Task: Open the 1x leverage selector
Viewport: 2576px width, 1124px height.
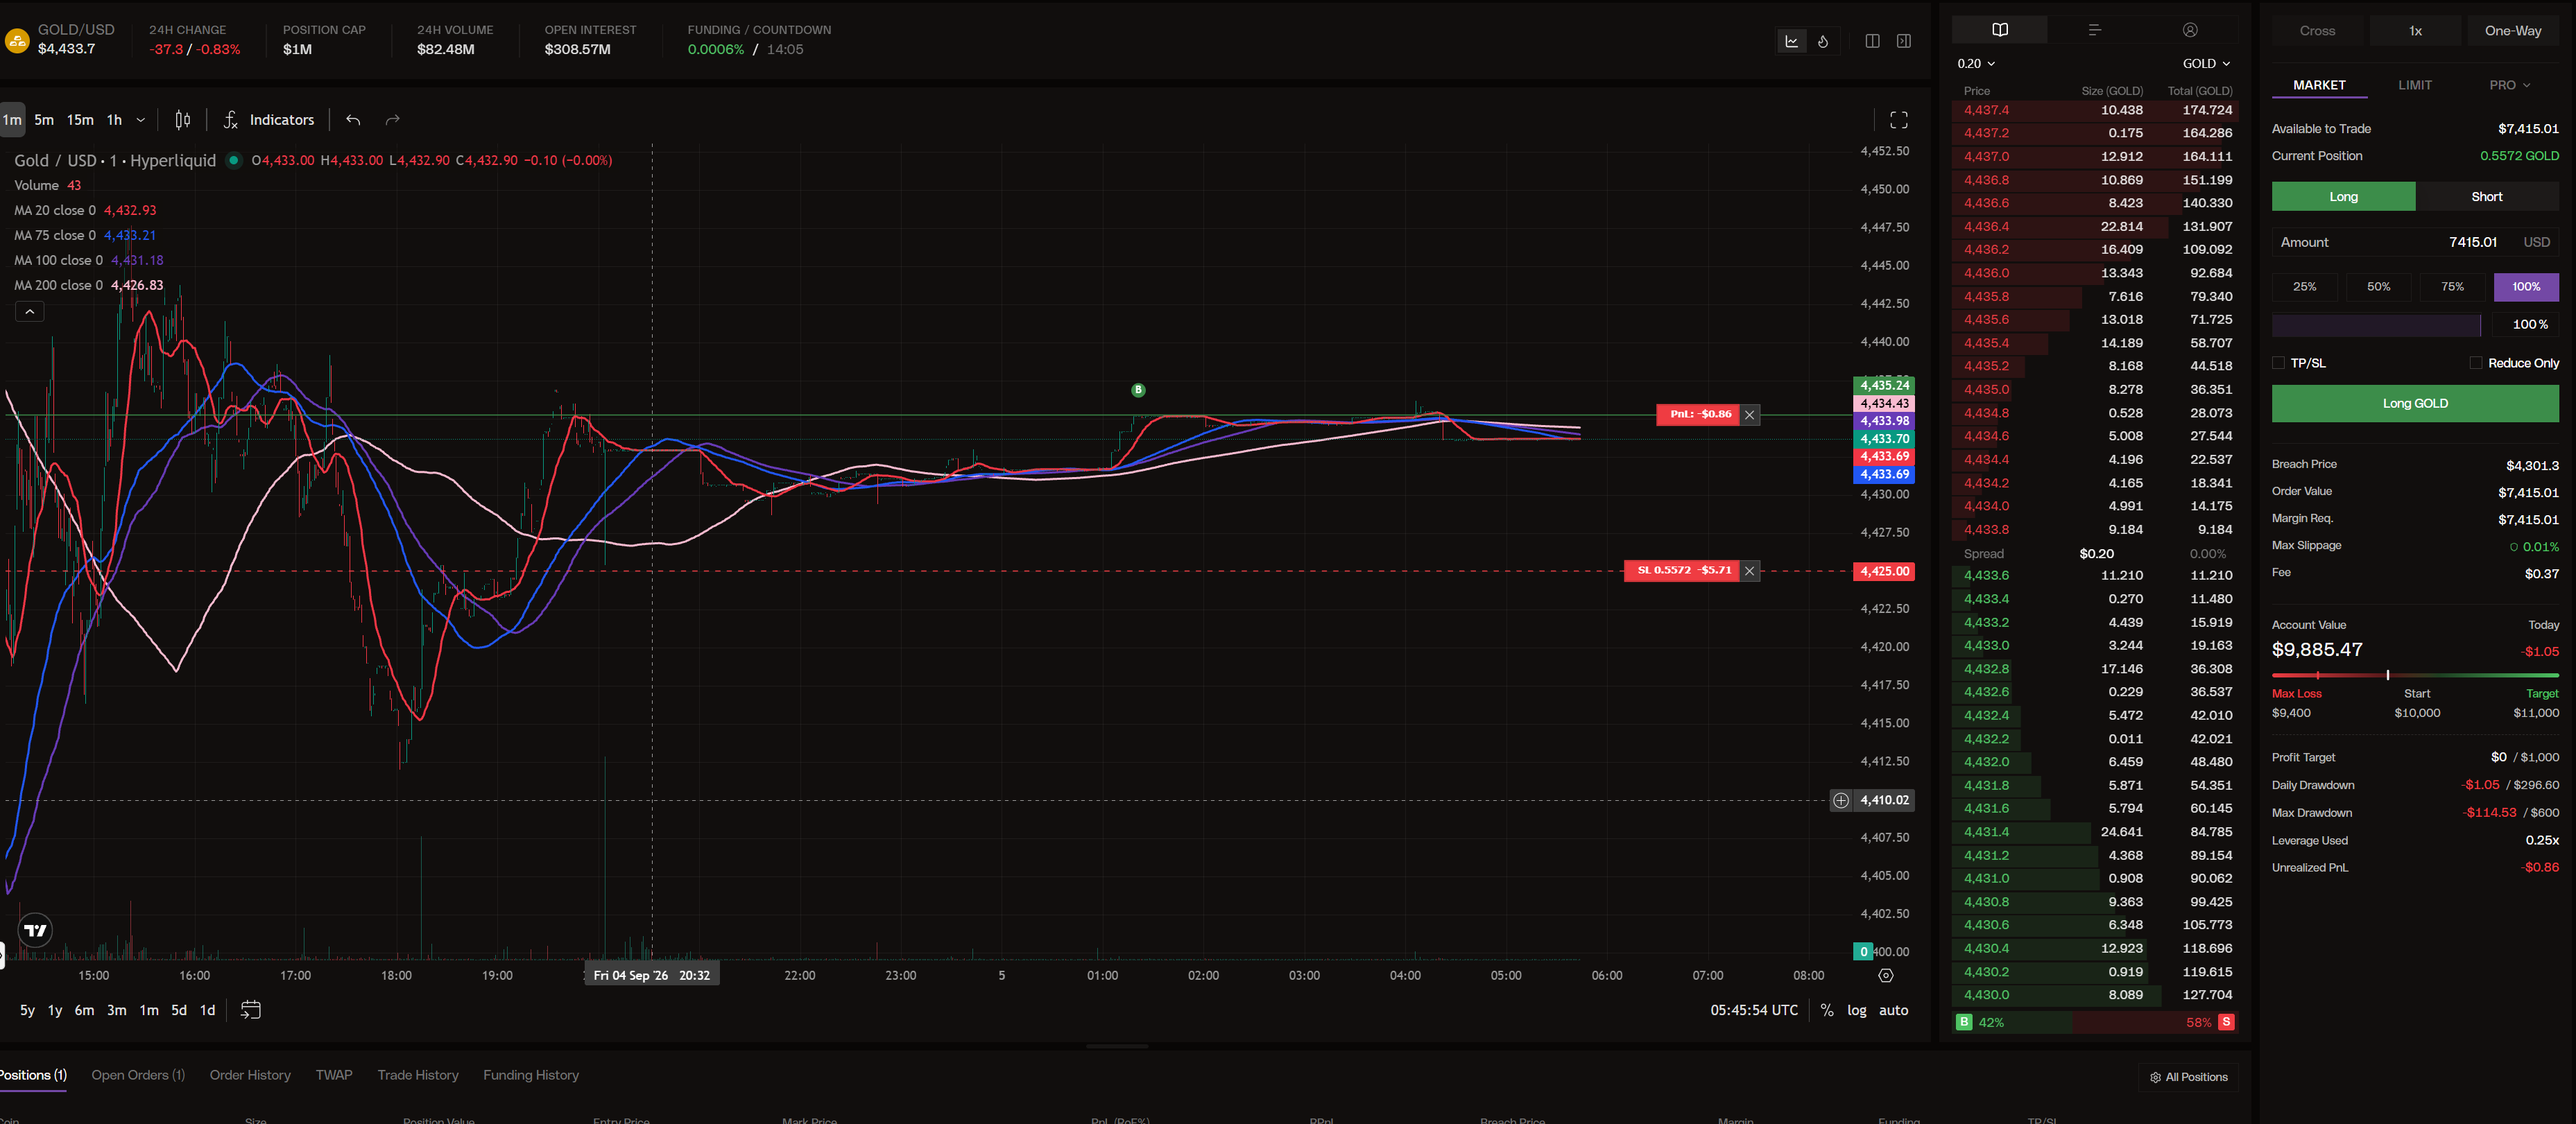Action: click(2415, 31)
